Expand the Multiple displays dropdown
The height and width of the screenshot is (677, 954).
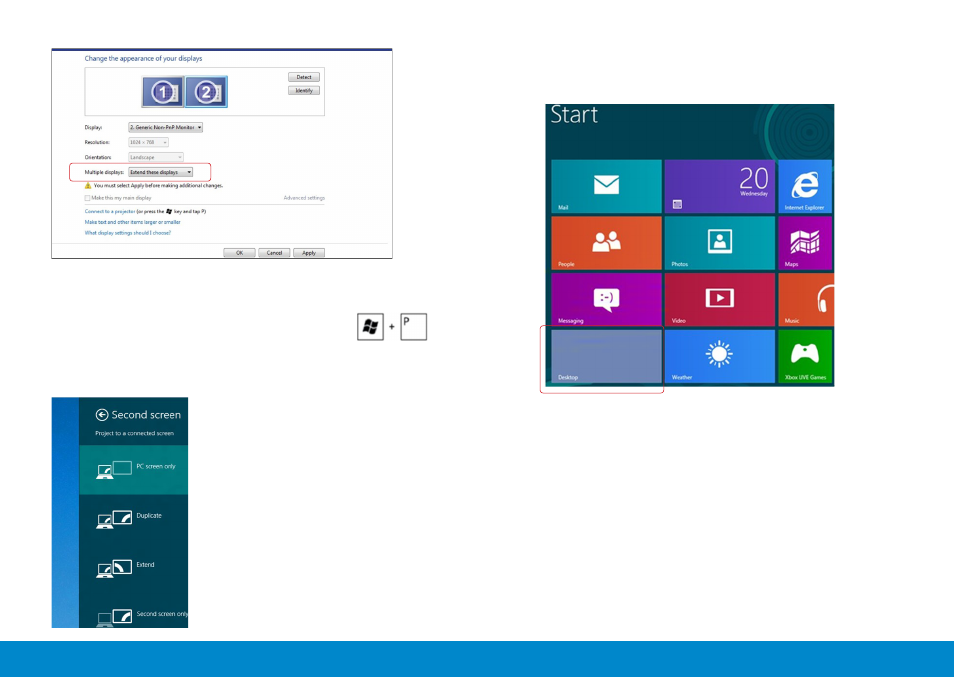pyautogui.click(x=161, y=172)
